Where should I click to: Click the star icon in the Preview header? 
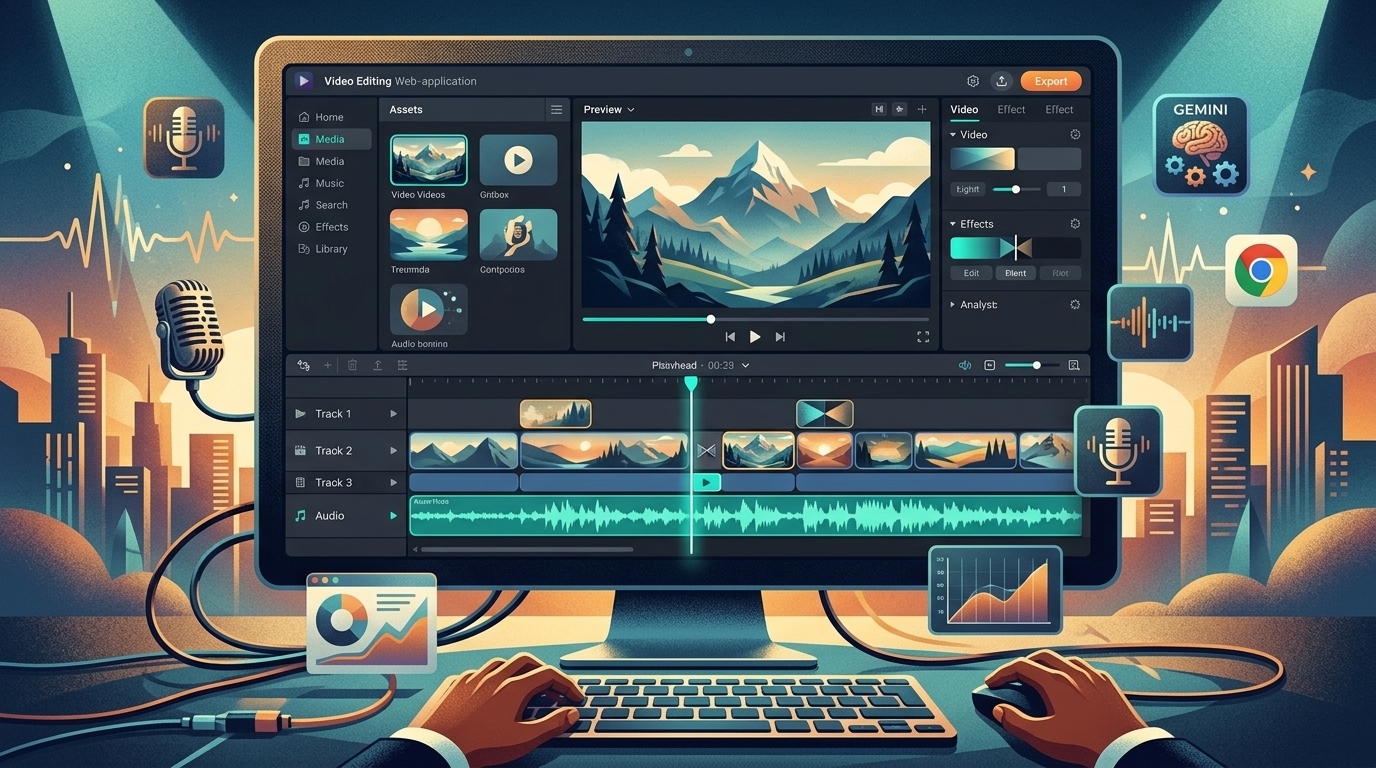point(900,109)
